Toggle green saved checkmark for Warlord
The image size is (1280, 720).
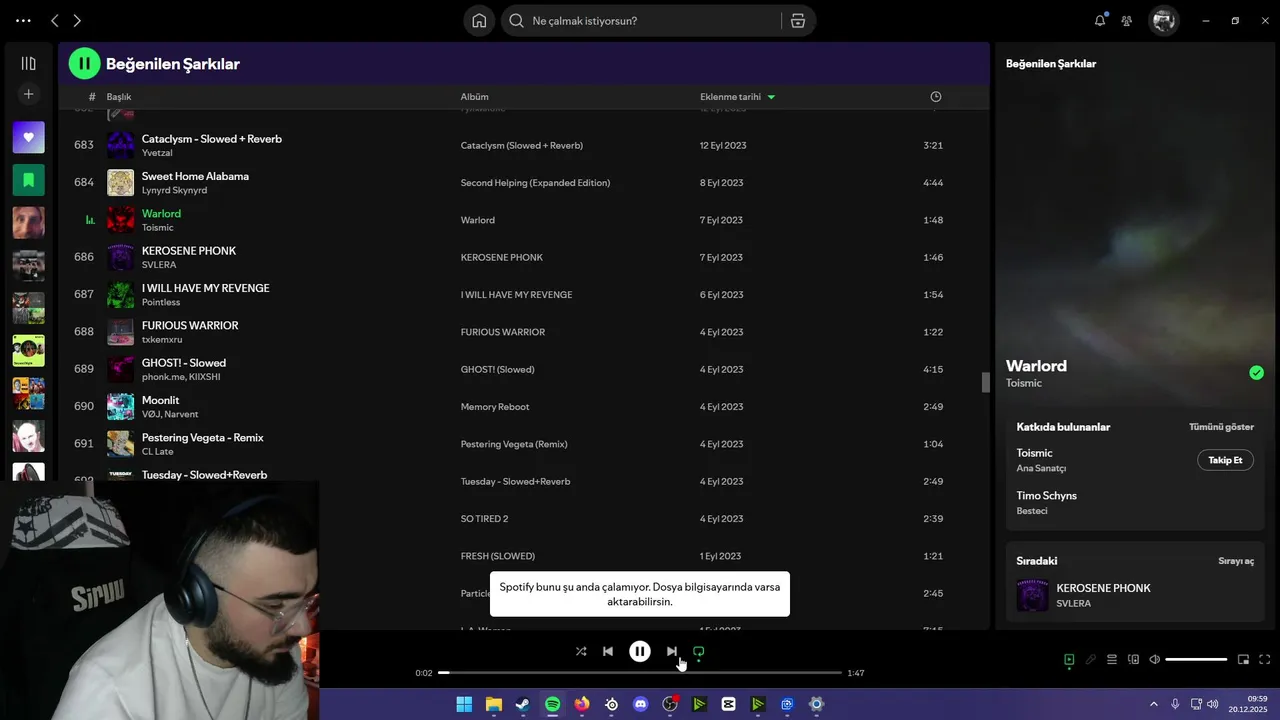point(1256,373)
